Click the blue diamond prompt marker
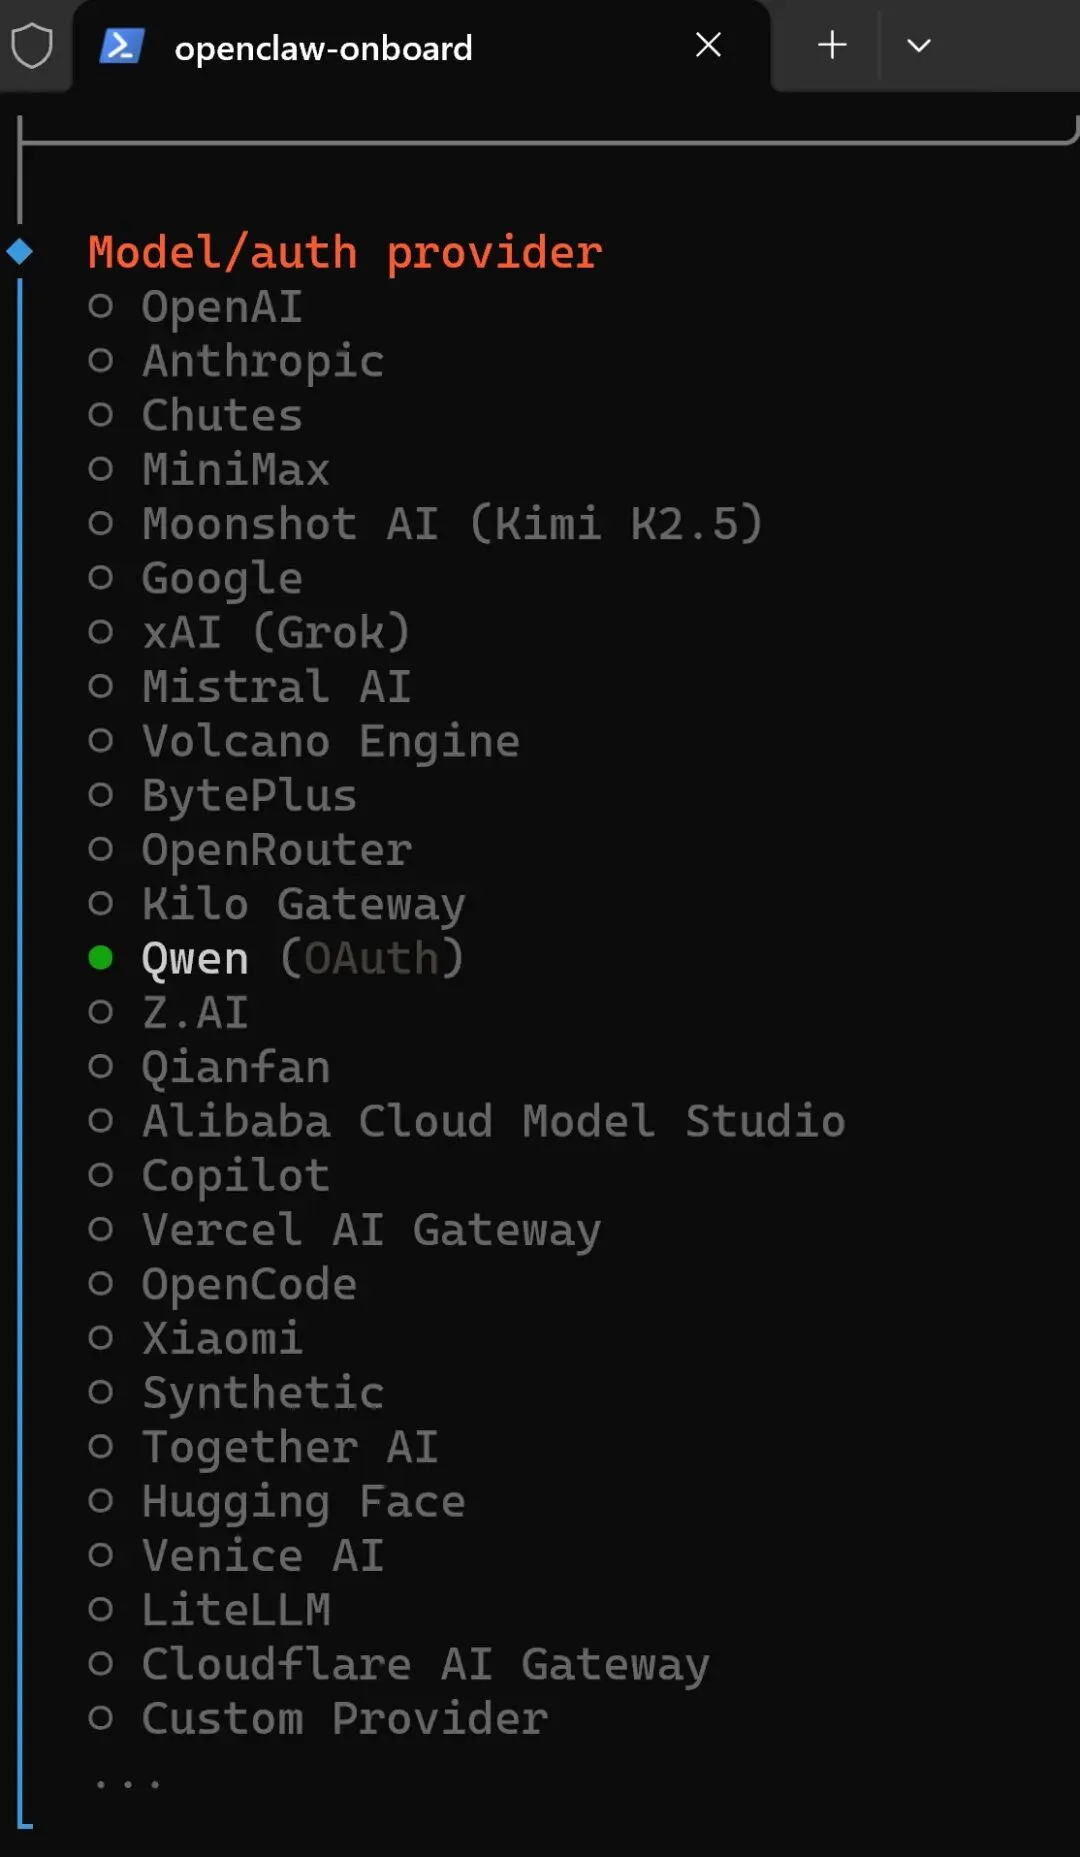1080x1857 pixels. click(19, 251)
